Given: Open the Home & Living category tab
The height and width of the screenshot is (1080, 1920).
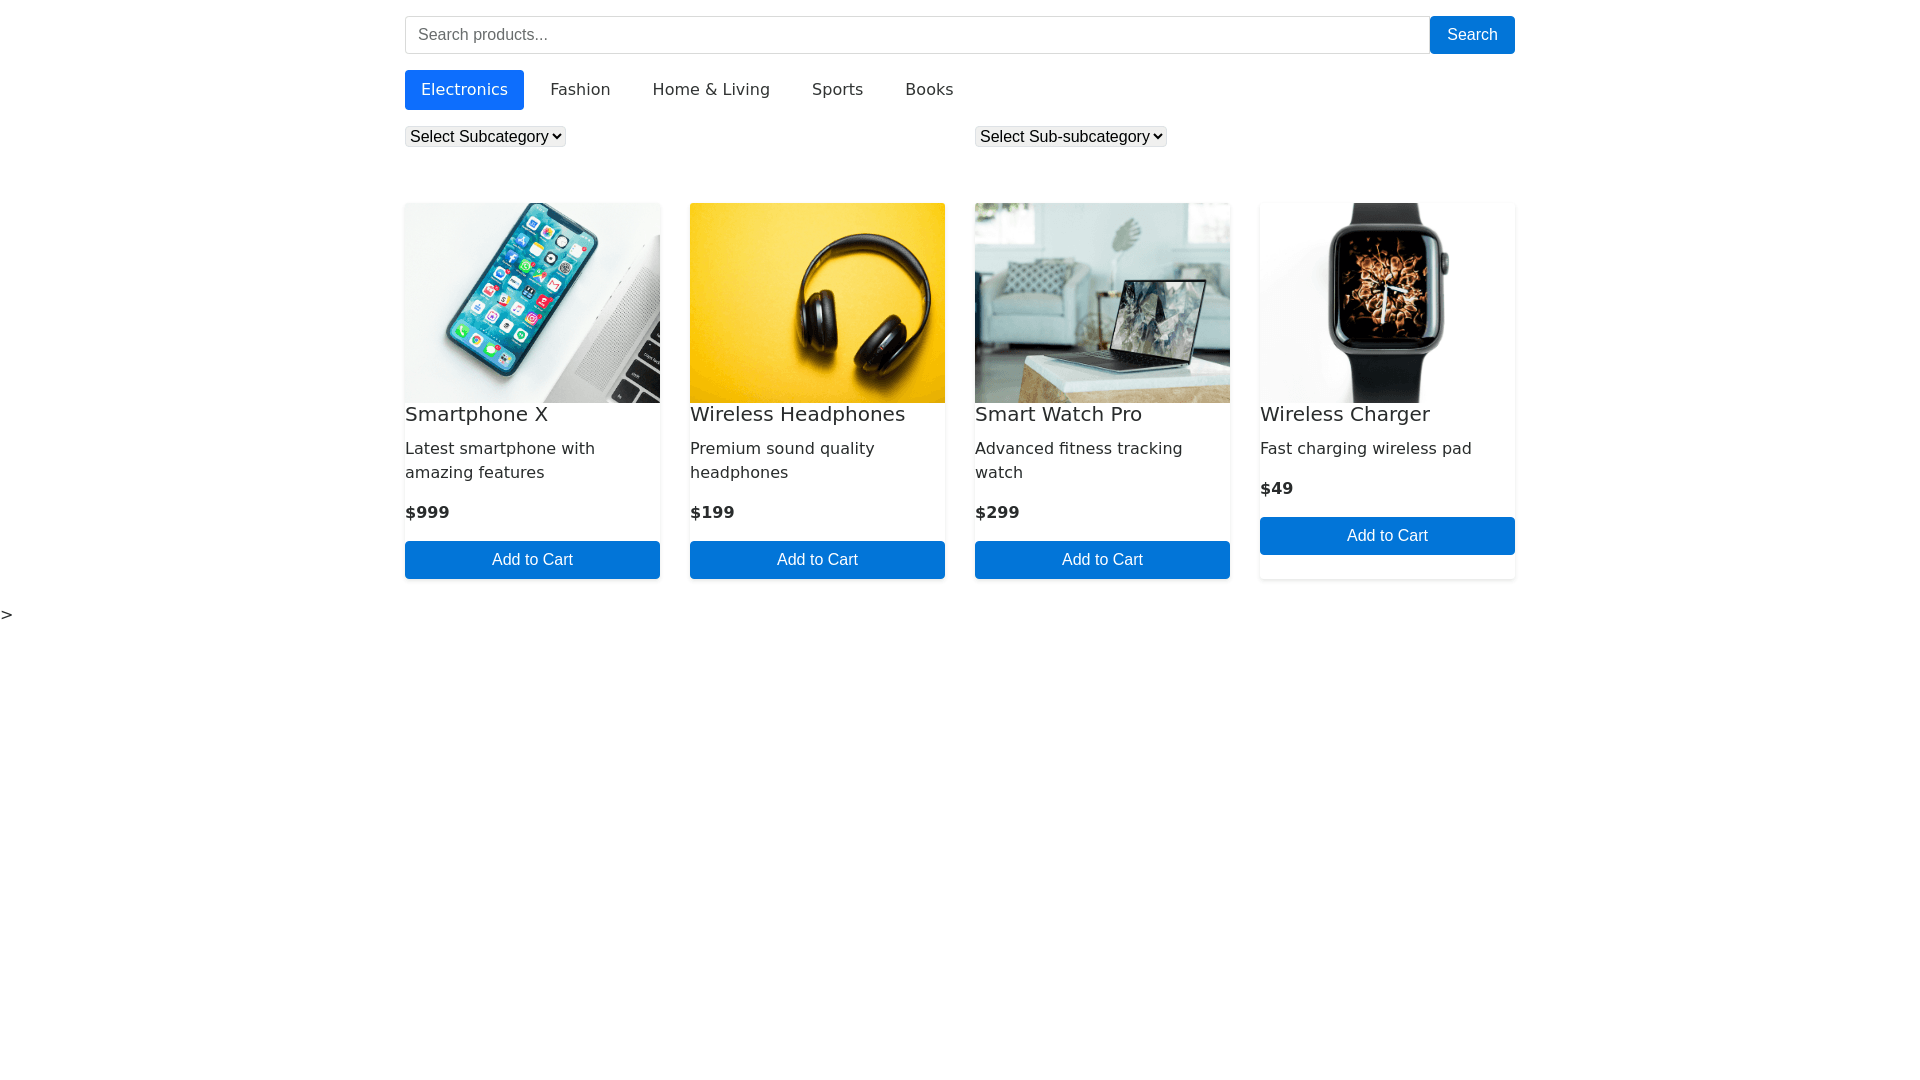Looking at the screenshot, I should point(711,90).
